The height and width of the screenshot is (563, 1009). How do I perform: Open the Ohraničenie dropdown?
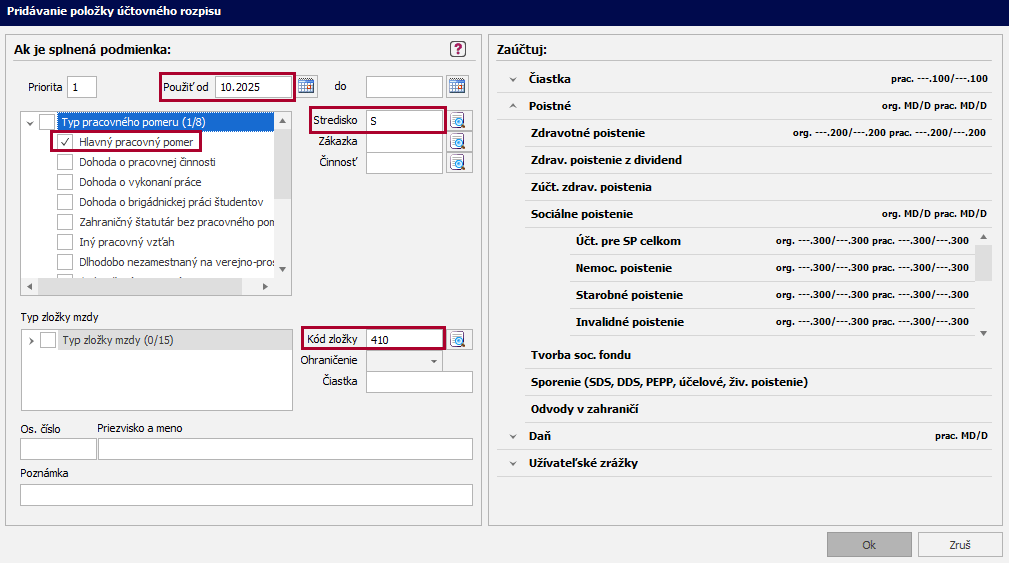[434, 361]
